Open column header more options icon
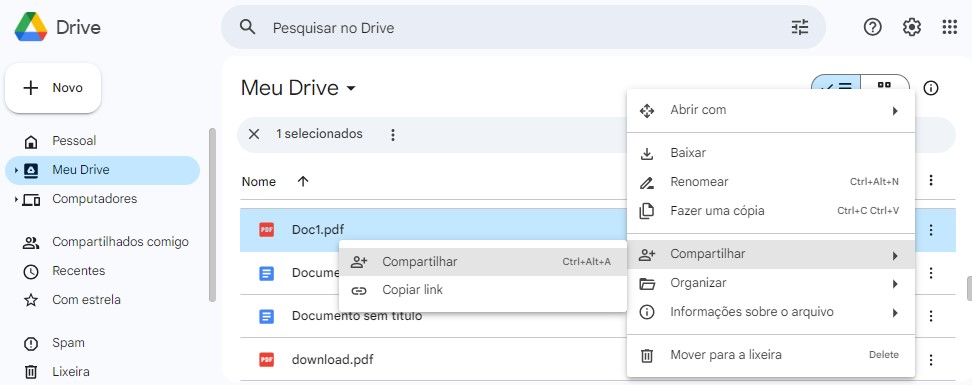Image resolution: width=972 pixels, height=385 pixels. [x=930, y=180]
